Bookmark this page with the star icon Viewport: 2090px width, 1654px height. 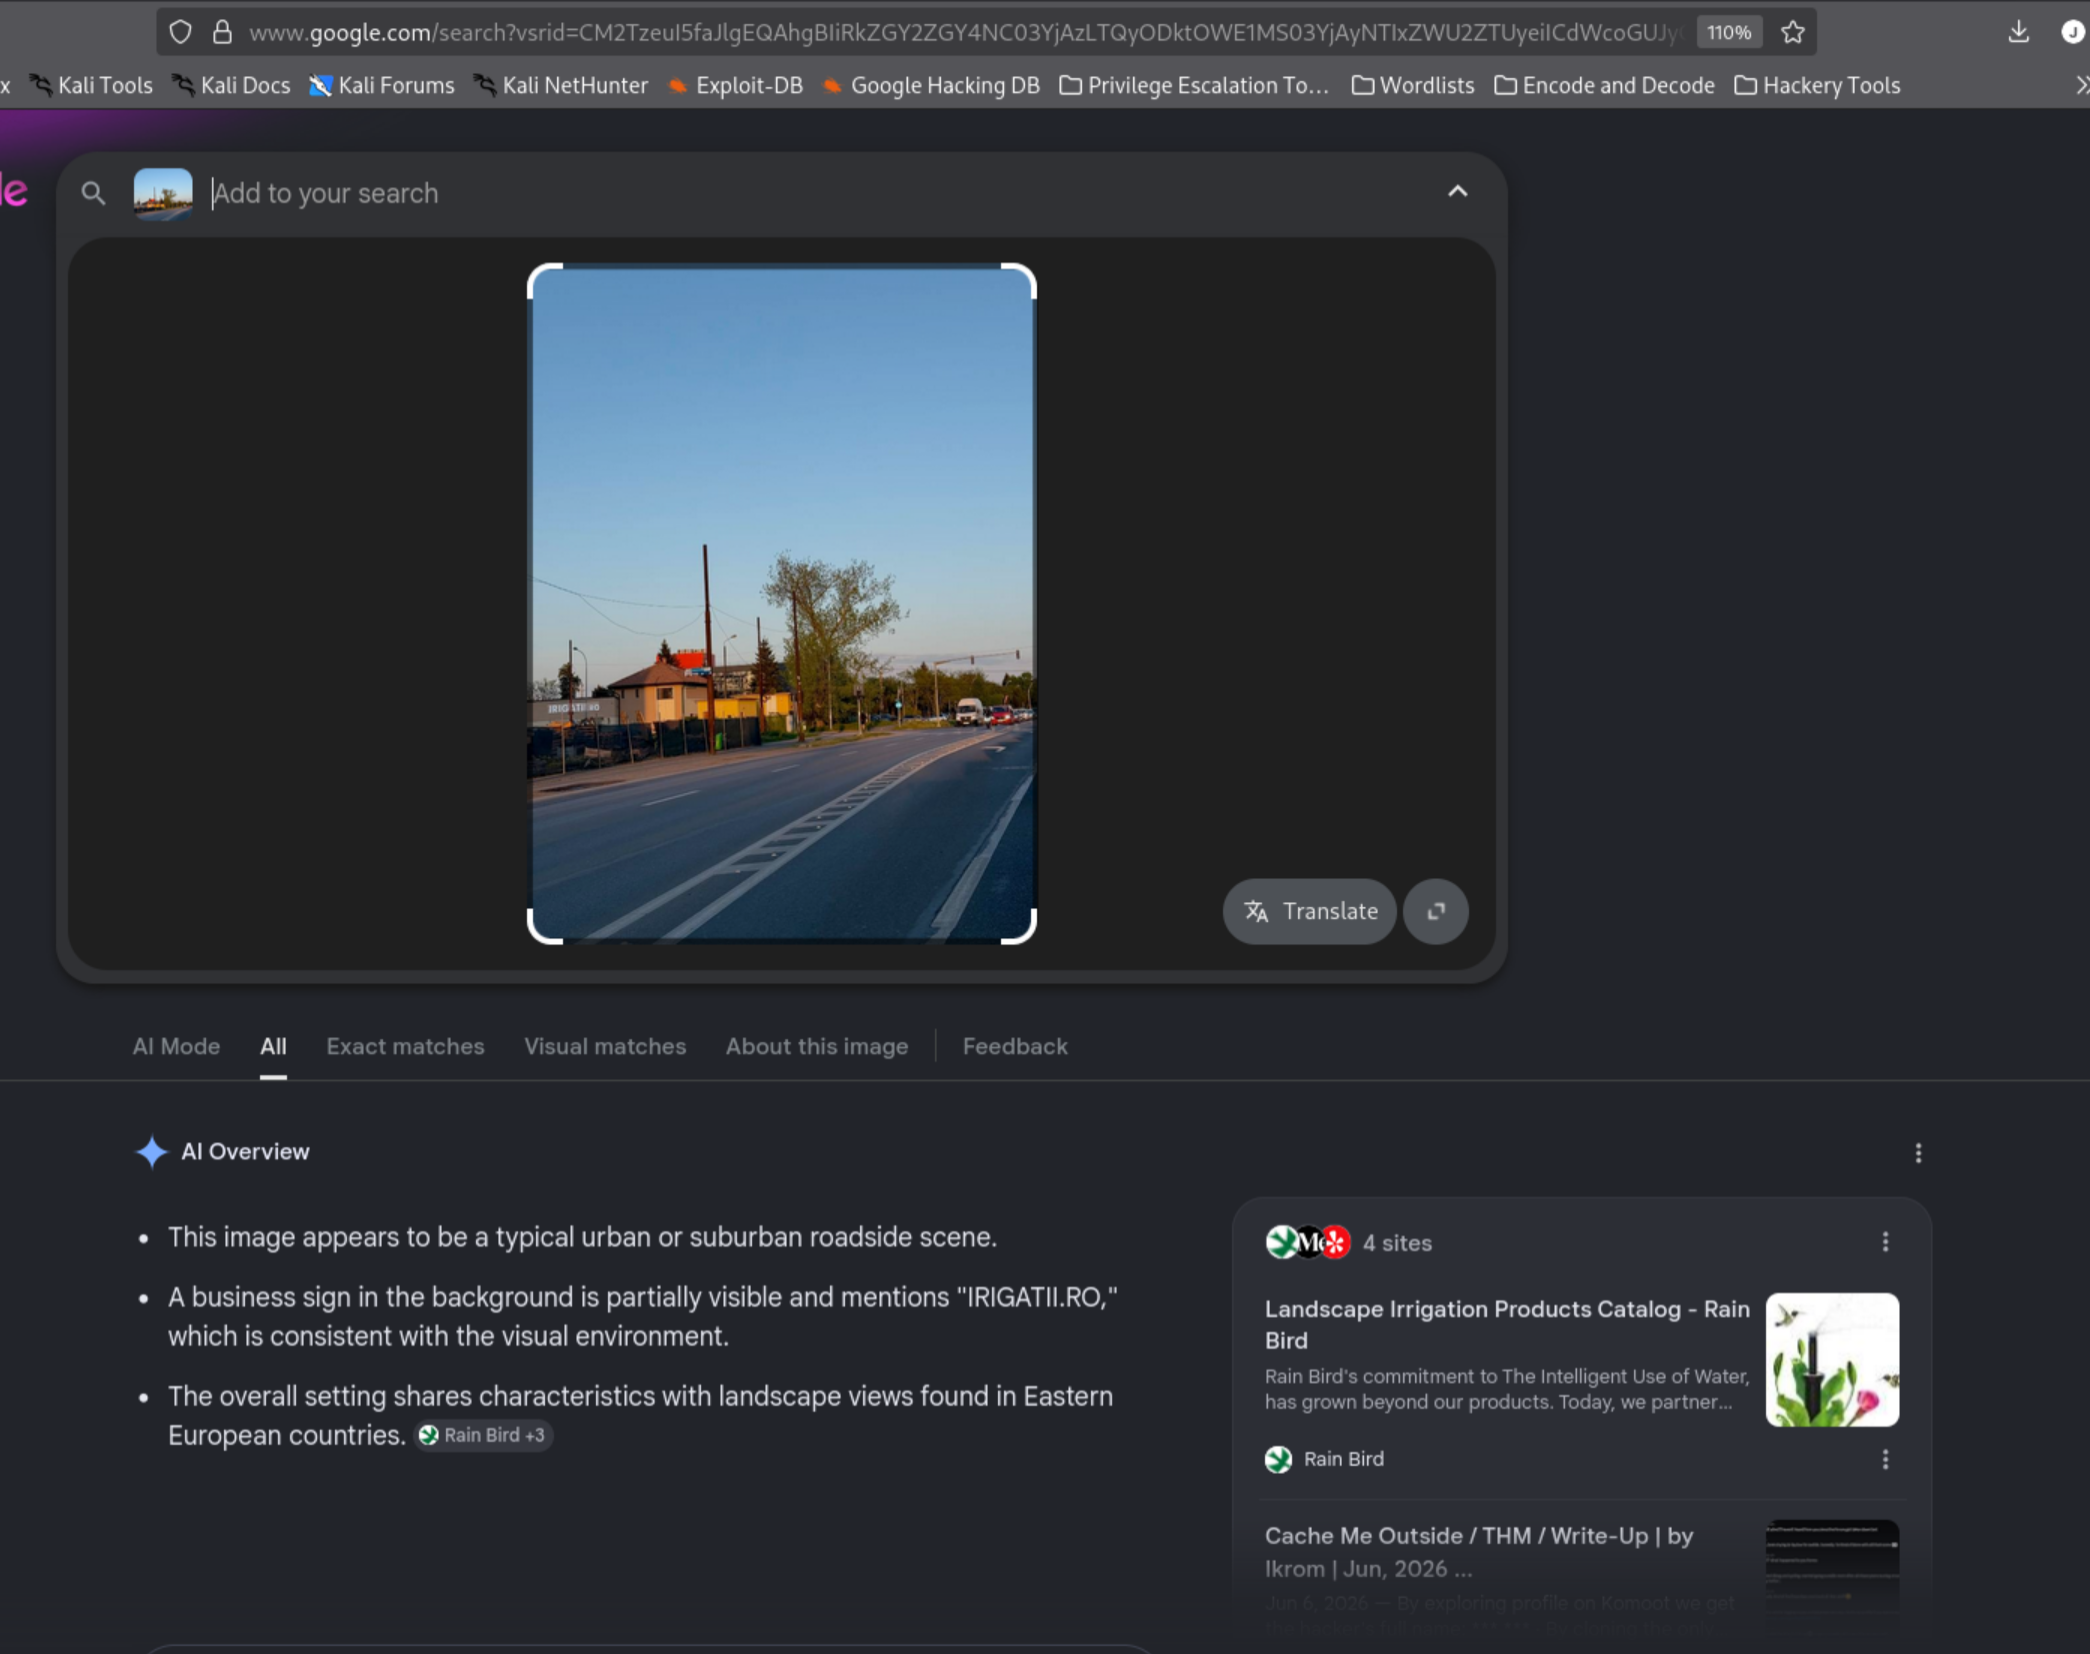1793,32
